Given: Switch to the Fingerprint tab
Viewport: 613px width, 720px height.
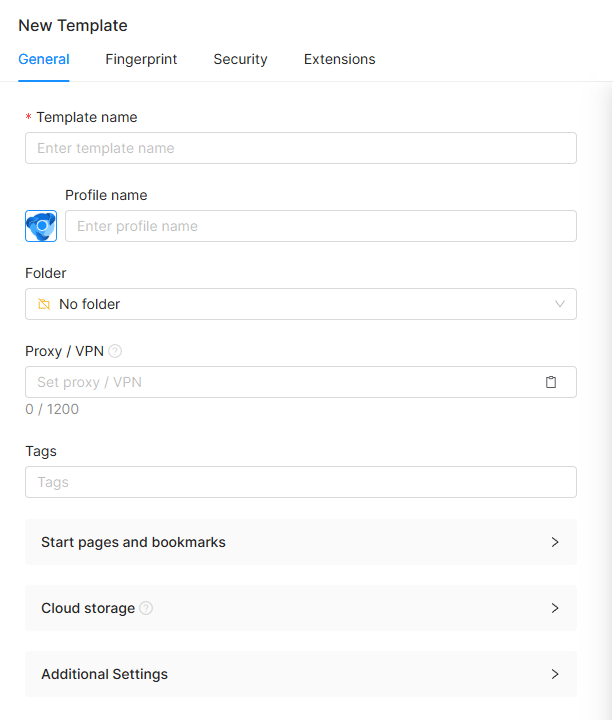Looking at the screenshot, I should pyautogui.click(x=141, y=59).
